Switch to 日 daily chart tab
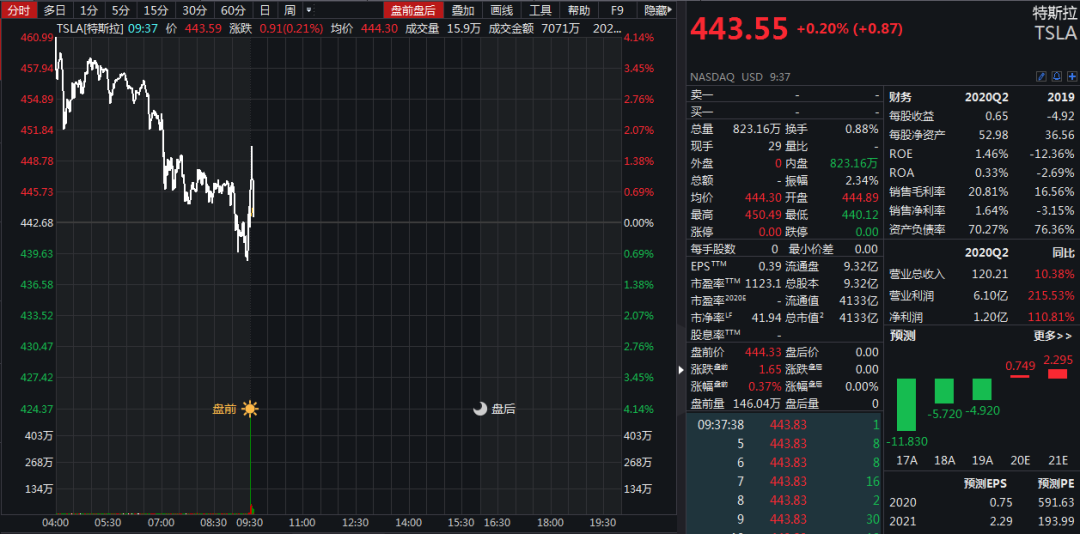1080x534 pixels. point(265,10)
